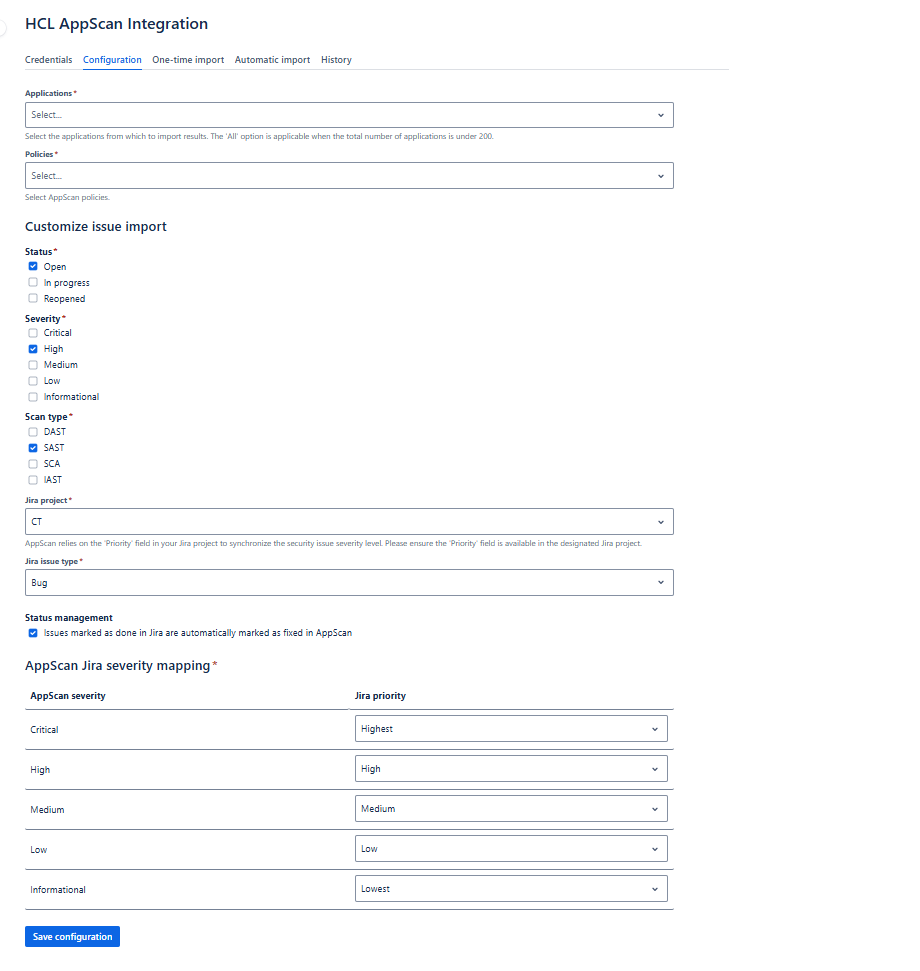Open Jira issue type dropdown showing Bug
Screen dimensions: 920x971
349,583
